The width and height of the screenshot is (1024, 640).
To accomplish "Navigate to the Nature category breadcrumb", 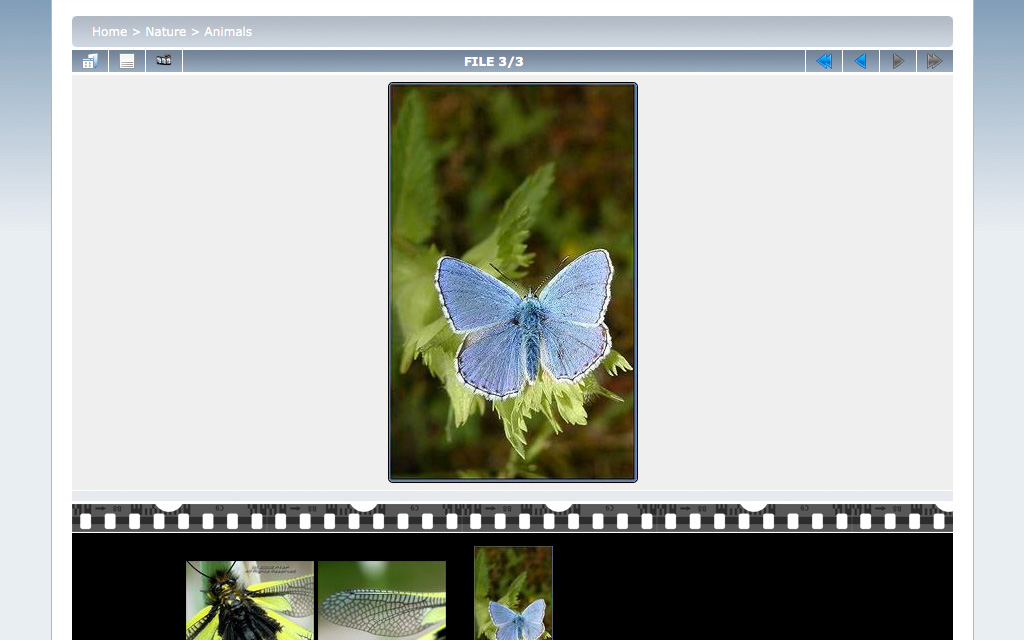I will (x=165, y=32).
